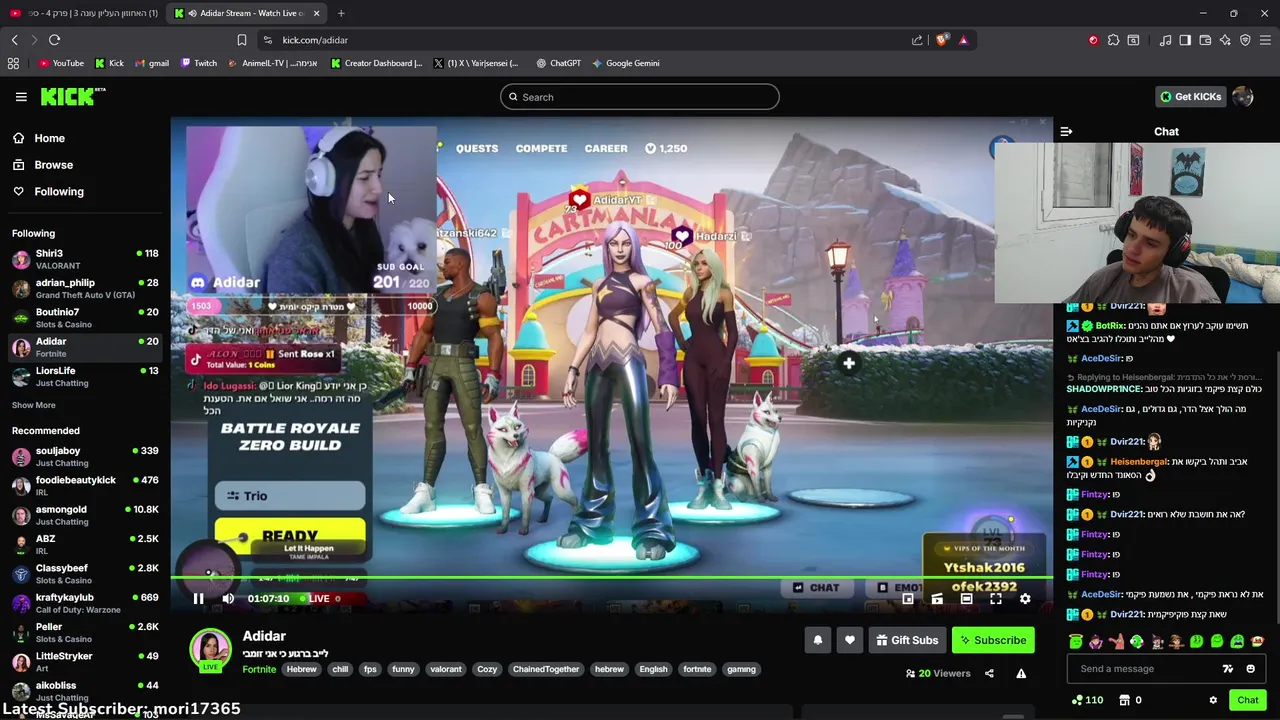The width and height of the screenshot is (1280, 720).
Task: Open a new browser tab
Action: [341, 13]
